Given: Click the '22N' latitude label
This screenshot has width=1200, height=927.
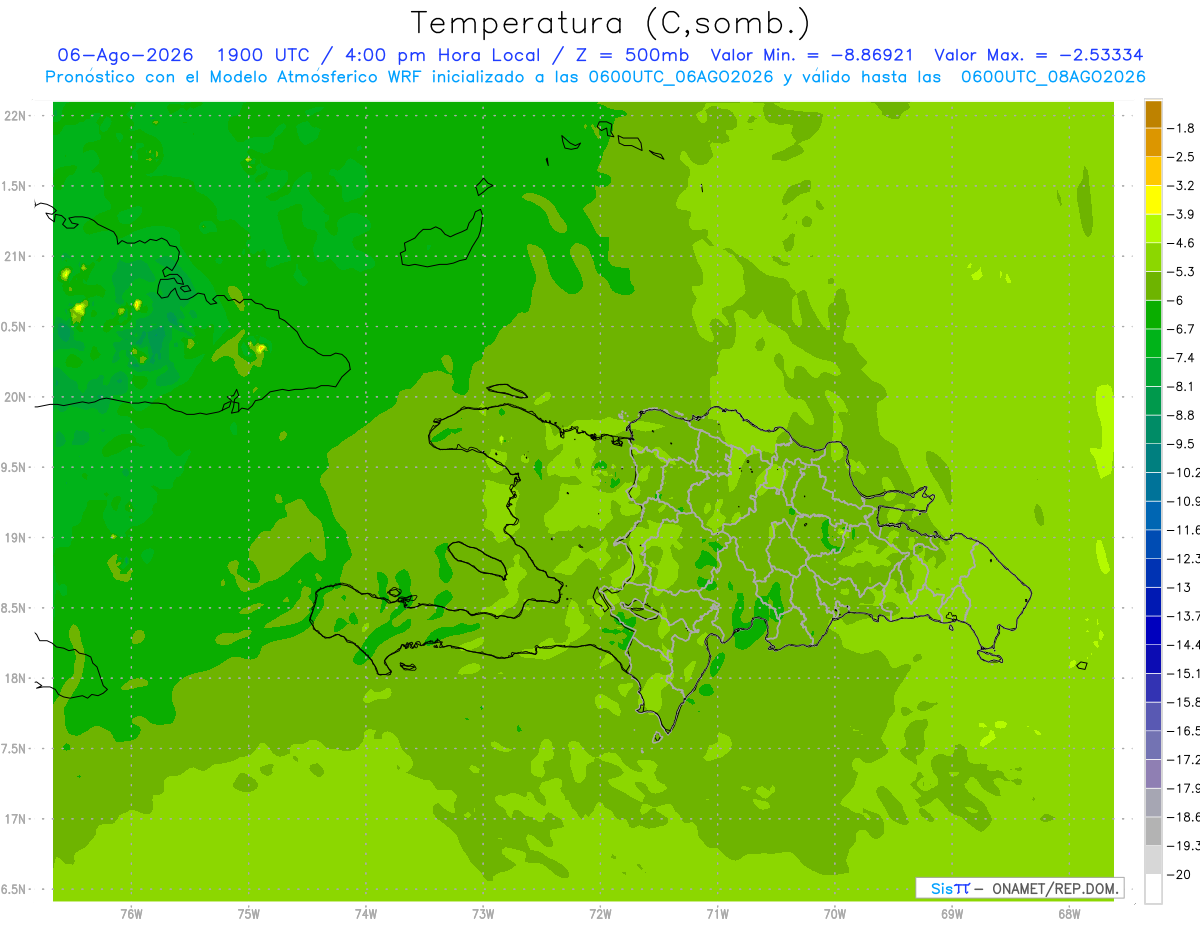Looking at the screenshot, I should pos(15,116).
